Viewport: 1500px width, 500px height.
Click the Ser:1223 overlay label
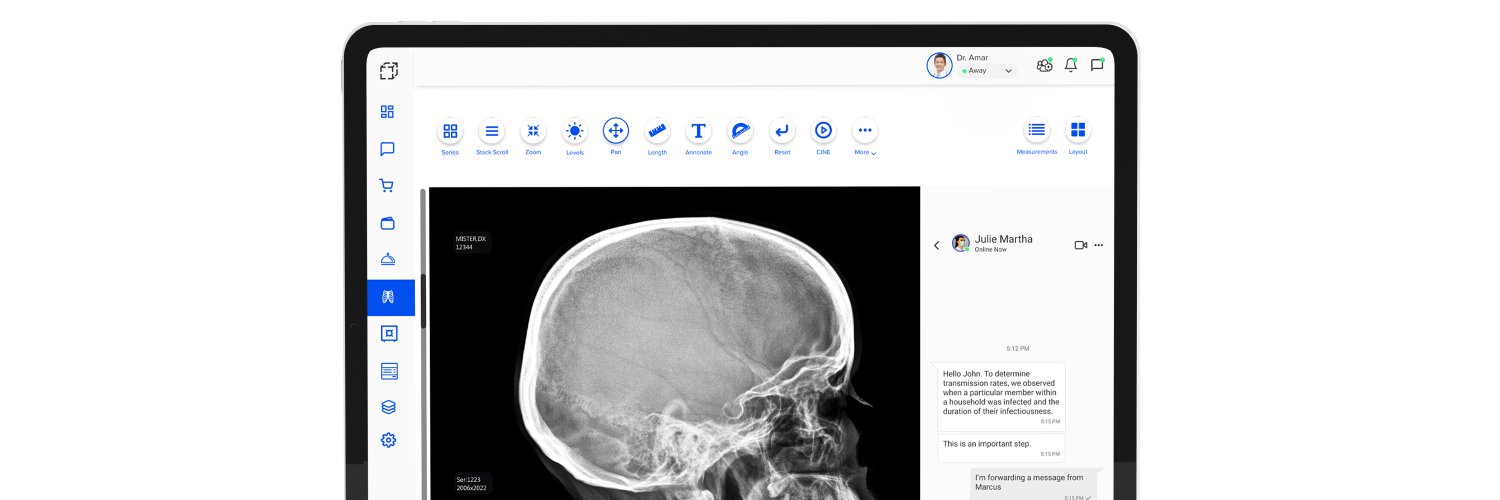click(471, 483)
